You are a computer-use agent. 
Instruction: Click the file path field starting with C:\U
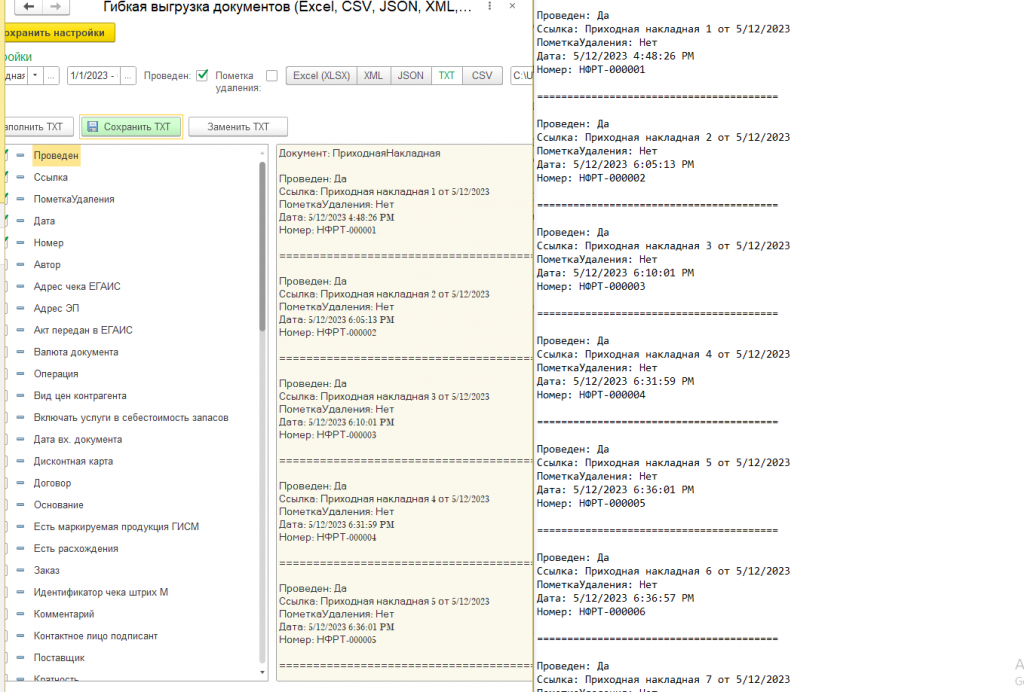point(522,76)
